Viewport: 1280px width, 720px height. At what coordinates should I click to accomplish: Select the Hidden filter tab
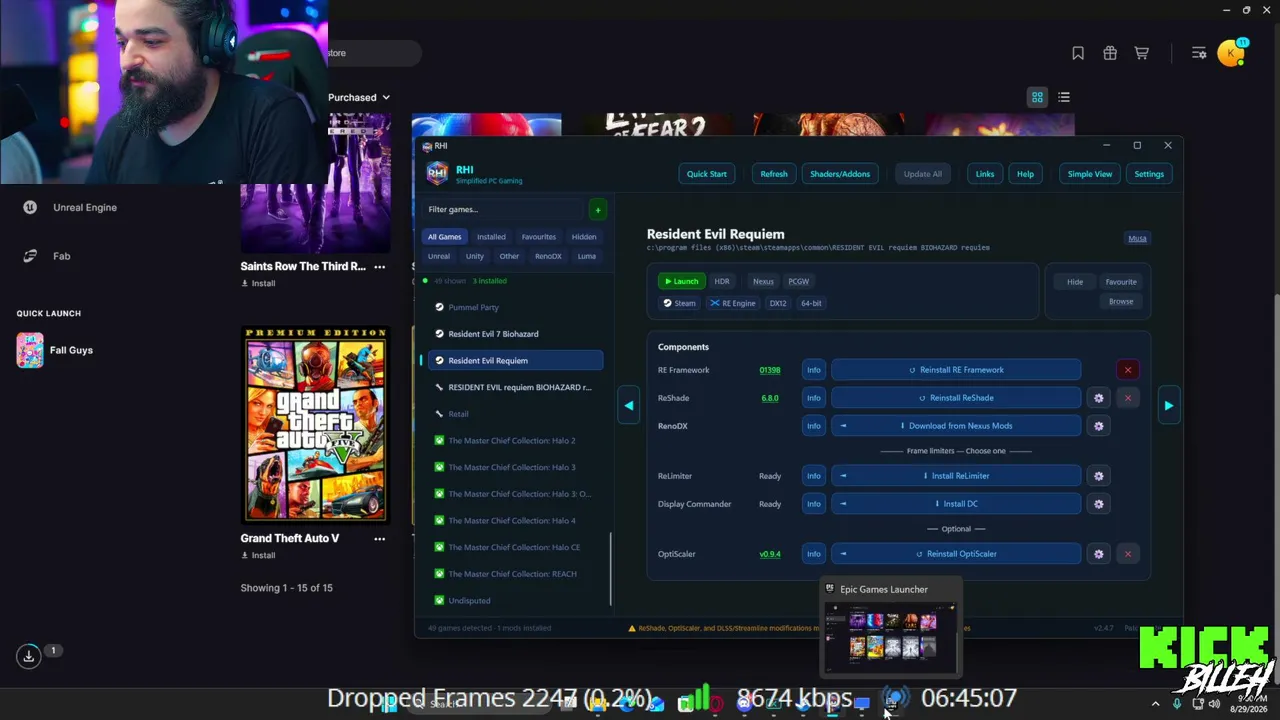[584, 237]
